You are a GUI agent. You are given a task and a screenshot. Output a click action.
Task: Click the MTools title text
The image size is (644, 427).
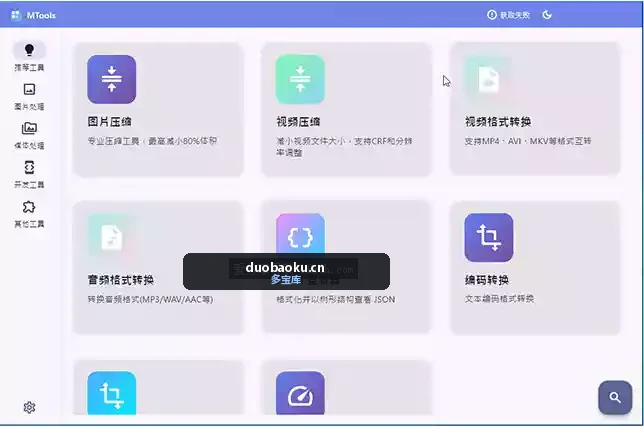pyautogui.click(x=41, y=16)
